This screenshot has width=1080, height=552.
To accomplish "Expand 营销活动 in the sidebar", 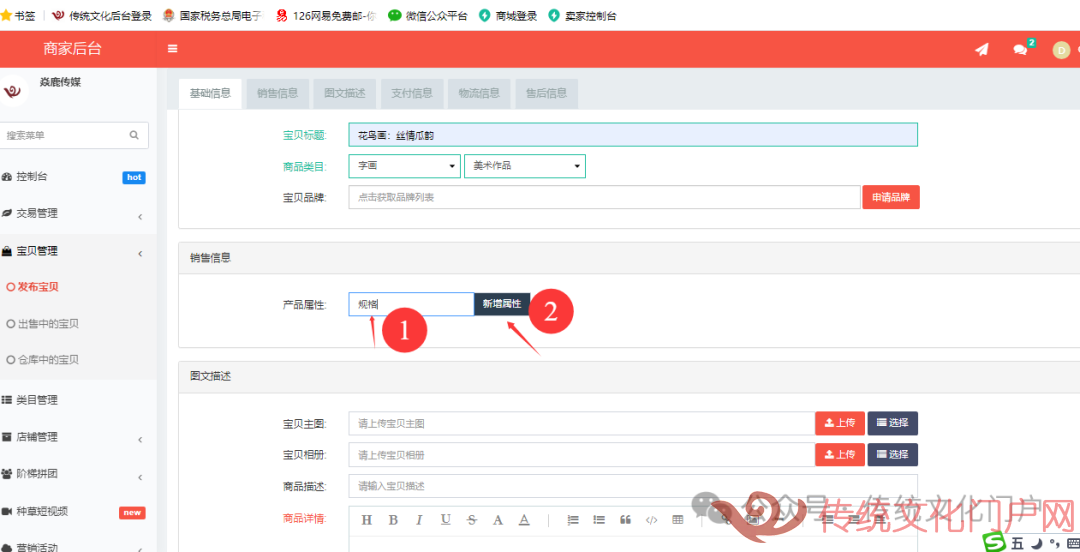I will (78, 548).
